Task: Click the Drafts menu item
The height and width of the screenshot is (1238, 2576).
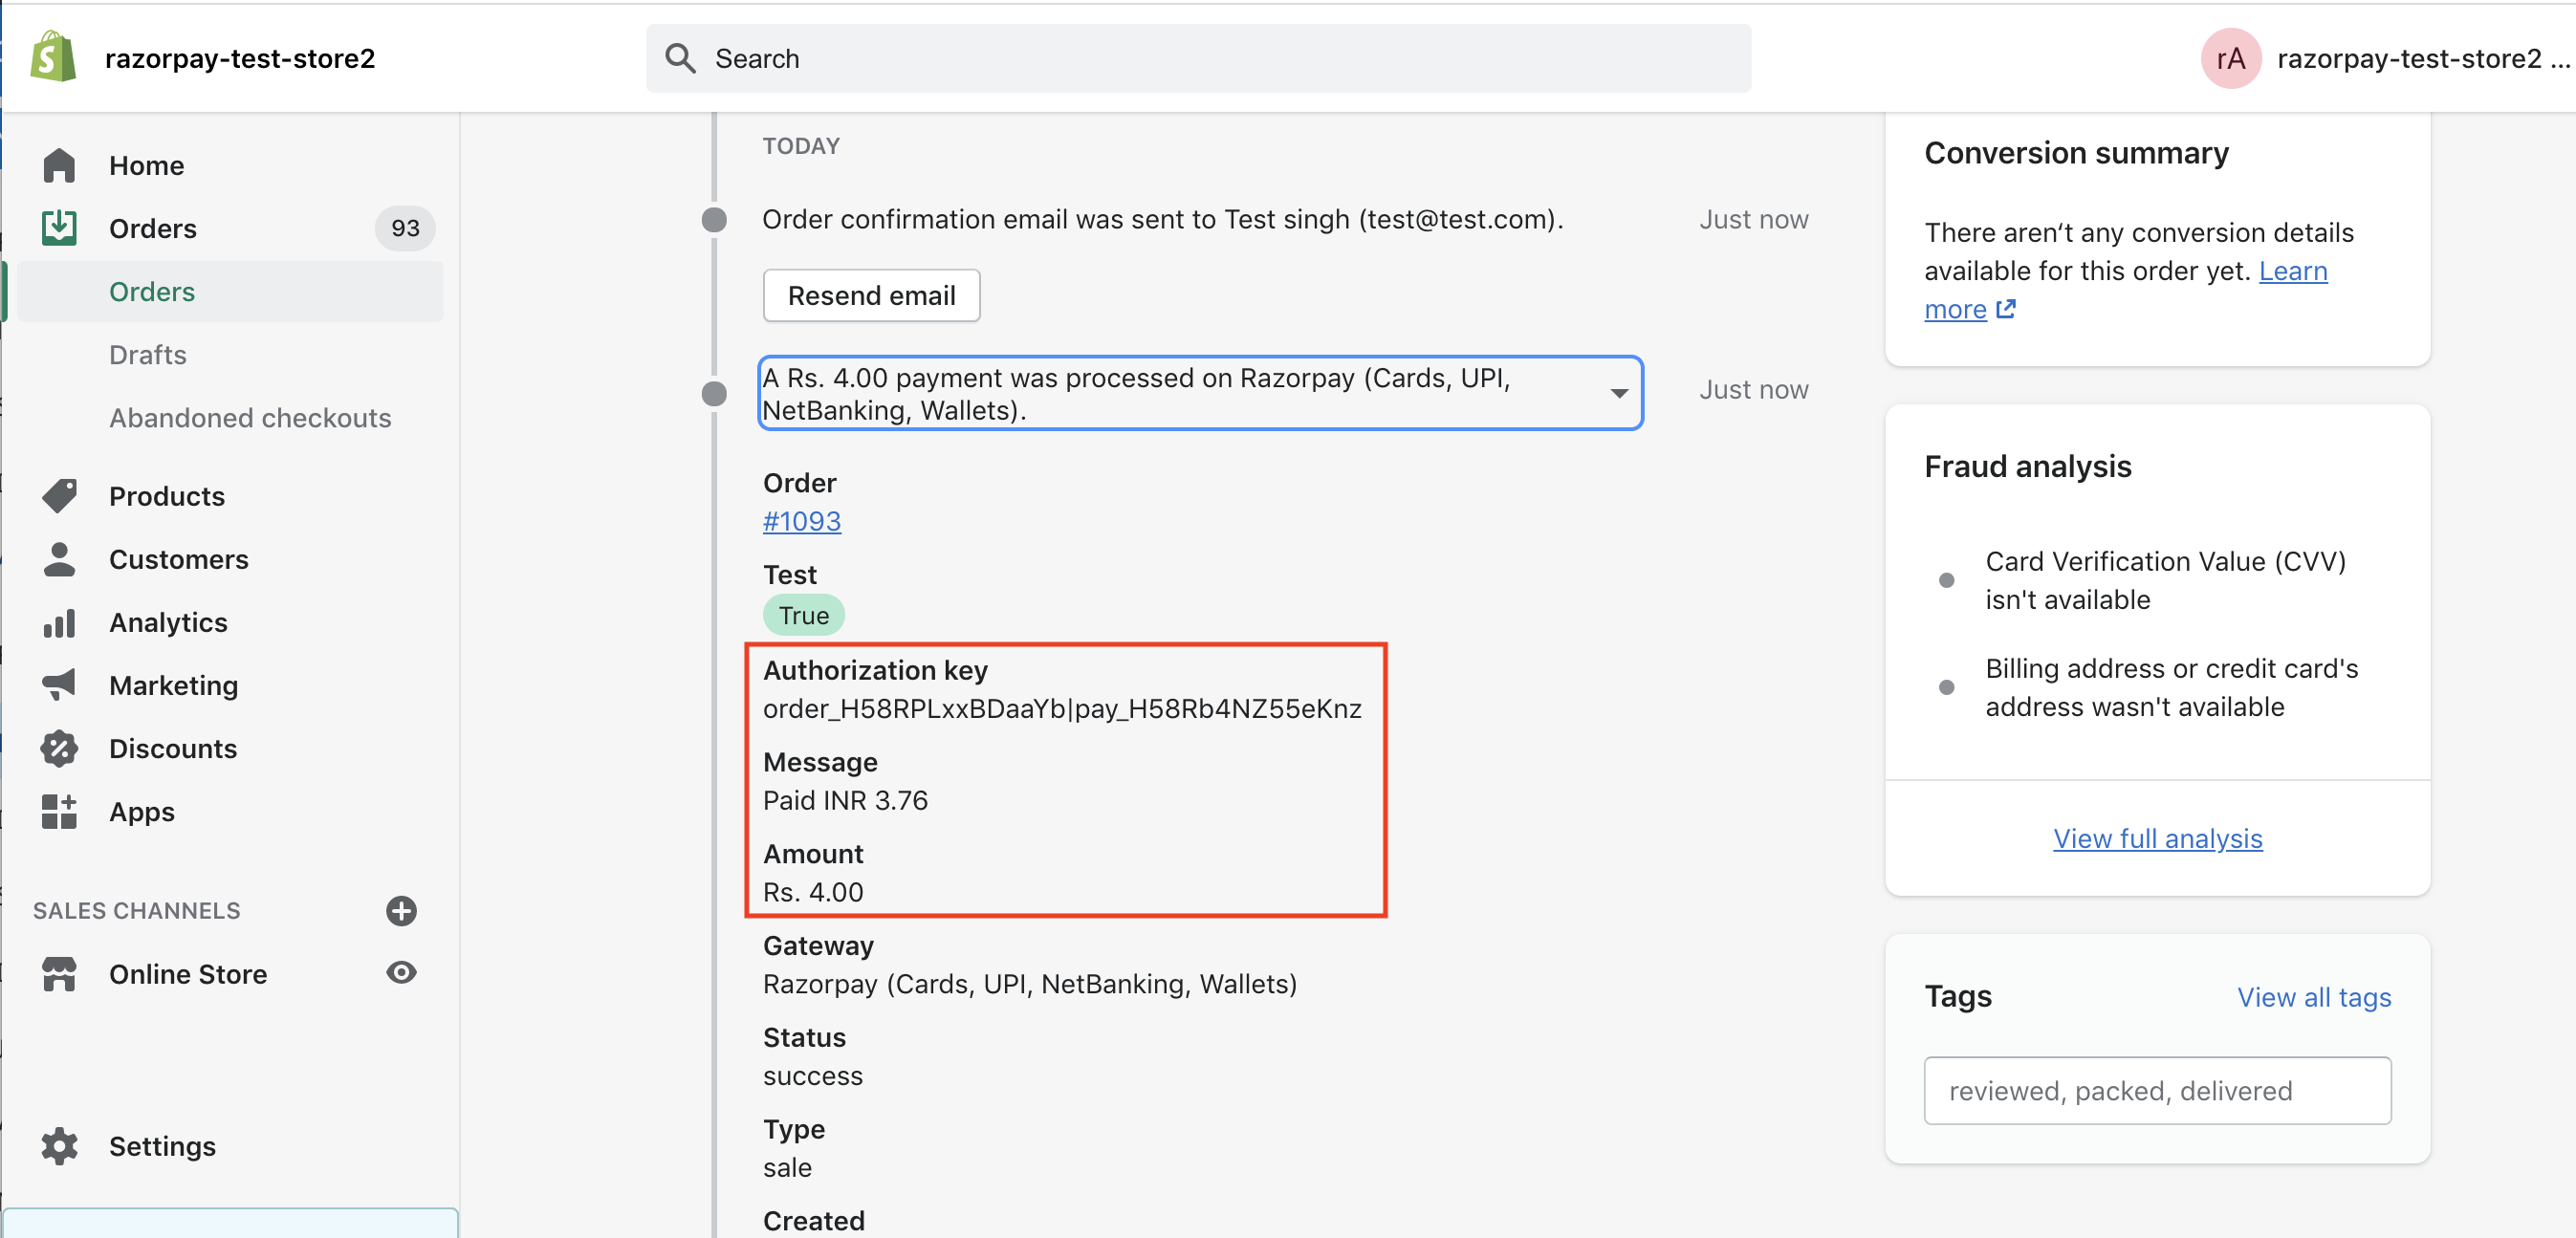Action: pos(148,355)
